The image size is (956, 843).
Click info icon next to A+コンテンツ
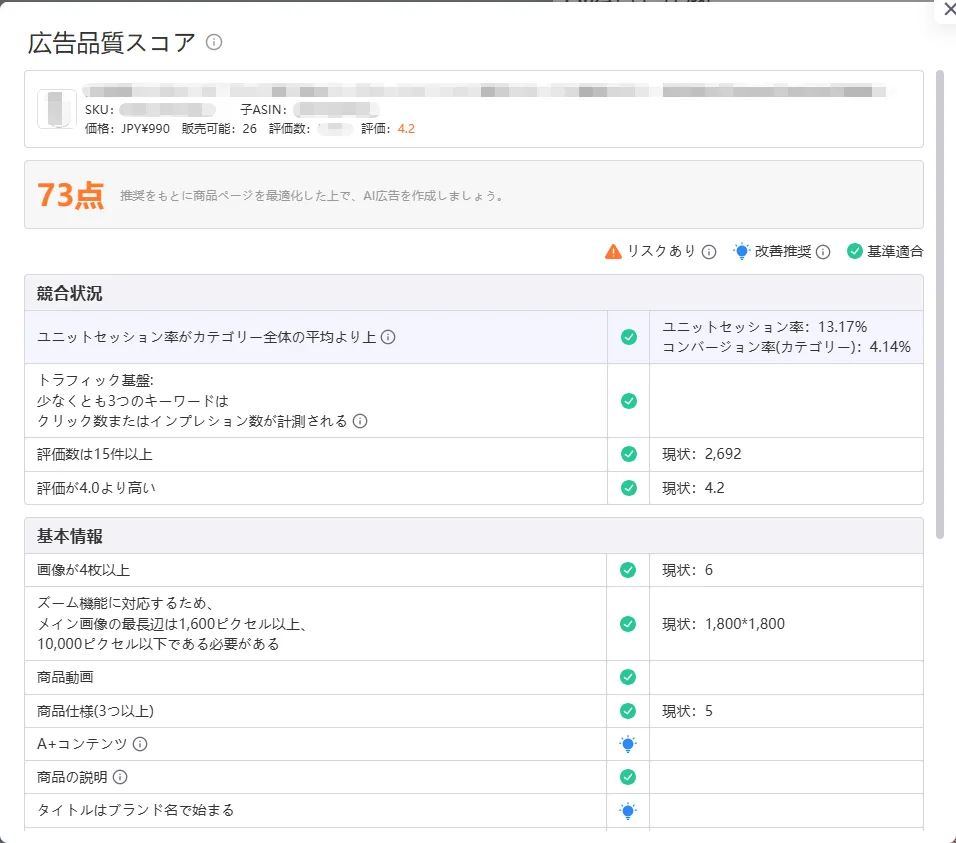pos(140,744)
